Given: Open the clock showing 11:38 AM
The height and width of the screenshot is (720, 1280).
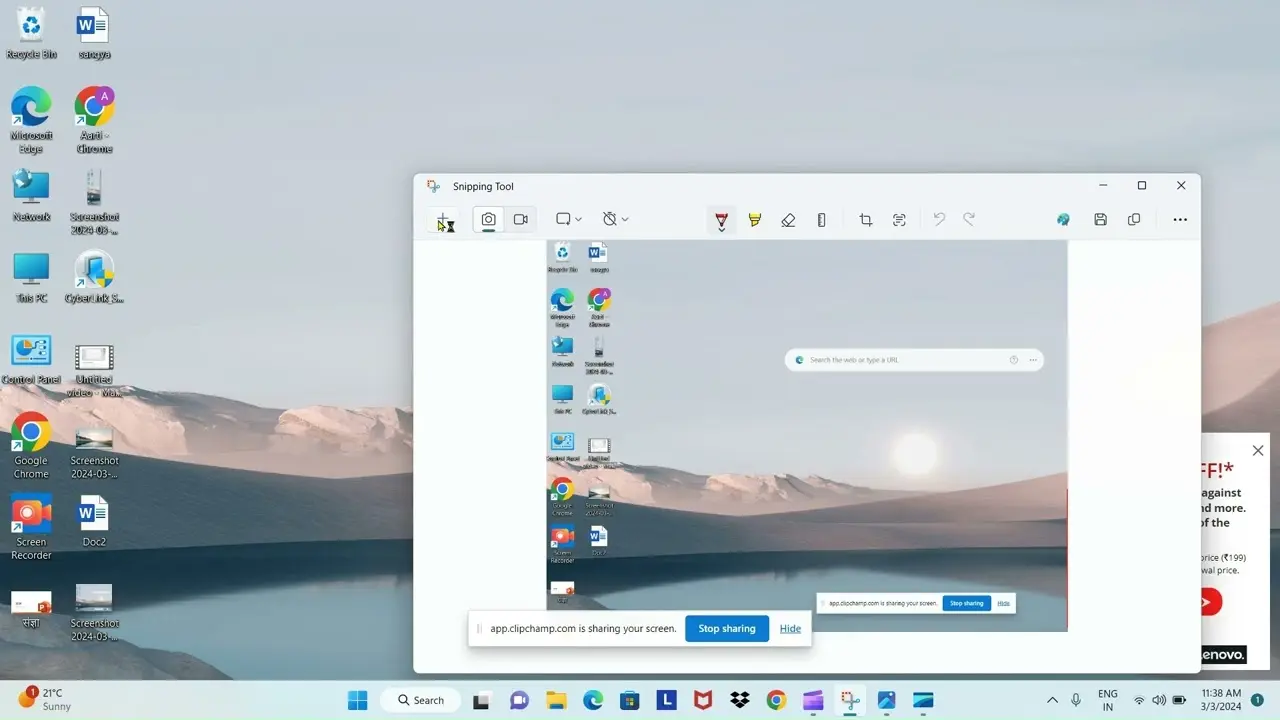Looking at the screenshot, I should [x=1221, y=700].
